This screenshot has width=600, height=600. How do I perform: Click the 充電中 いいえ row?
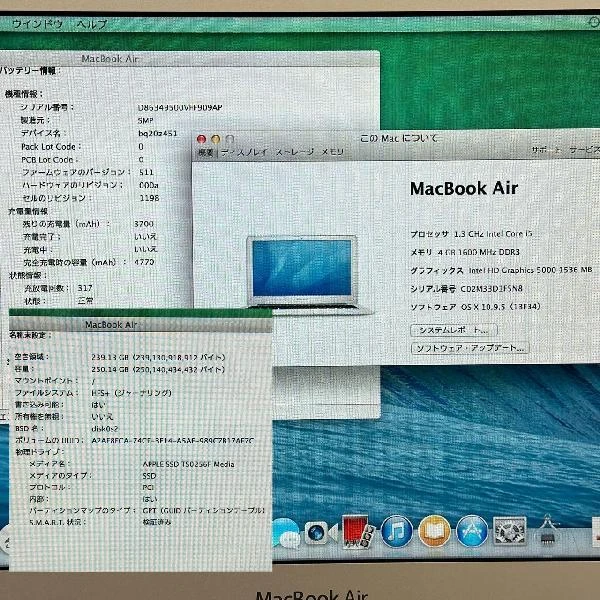pyautogui.click(x=90, y=249)
